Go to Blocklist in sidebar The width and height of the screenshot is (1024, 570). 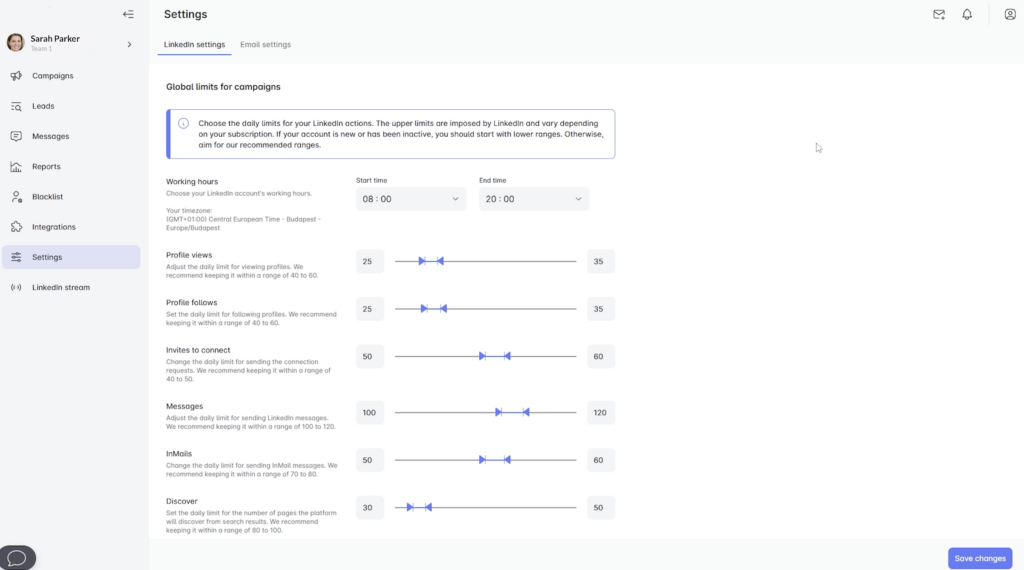pyautogui.click(x=47, y=197)
